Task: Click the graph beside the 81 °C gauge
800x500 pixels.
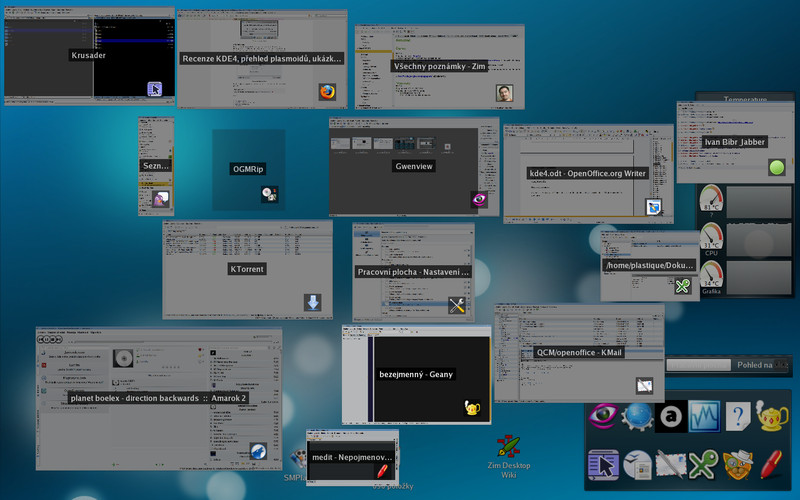Action: pyautogui.click(x=758, y=203)
